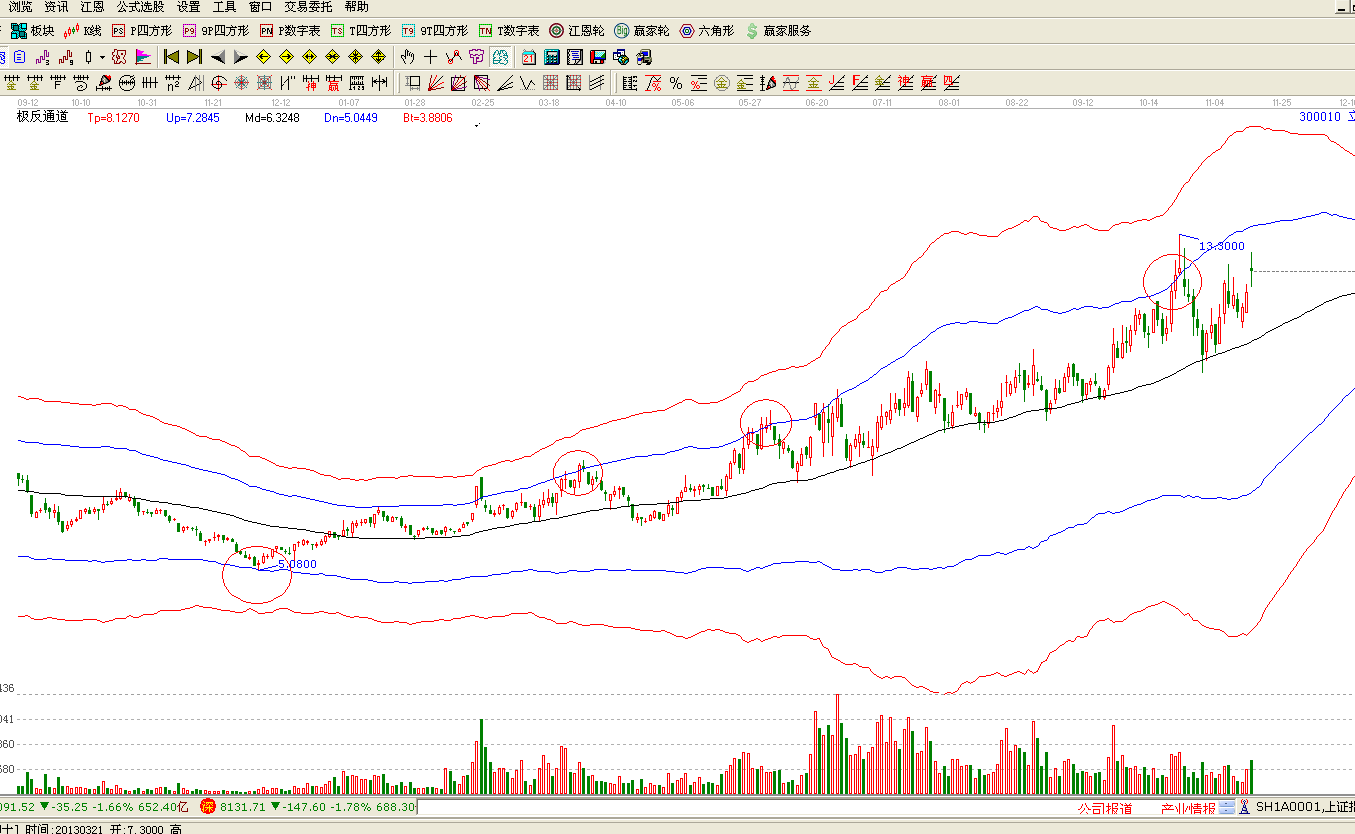Click the save floppy disk icon
1355x834 pixels.
(x=598, y=57)
